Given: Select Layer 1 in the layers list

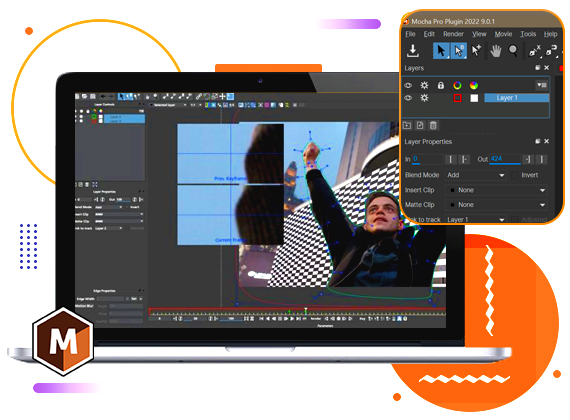Looking at the screenshot, I should click(516, 98).
